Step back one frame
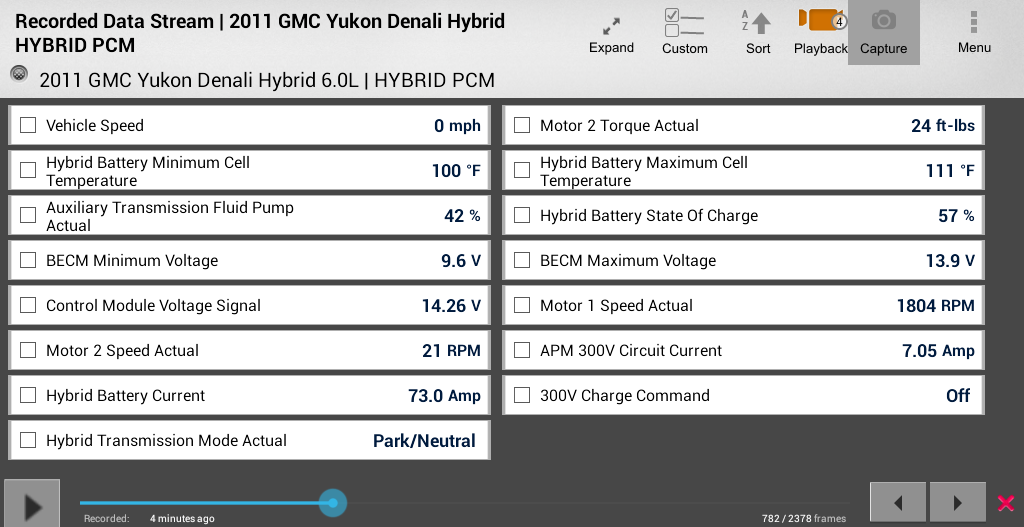 pos(898,502)
